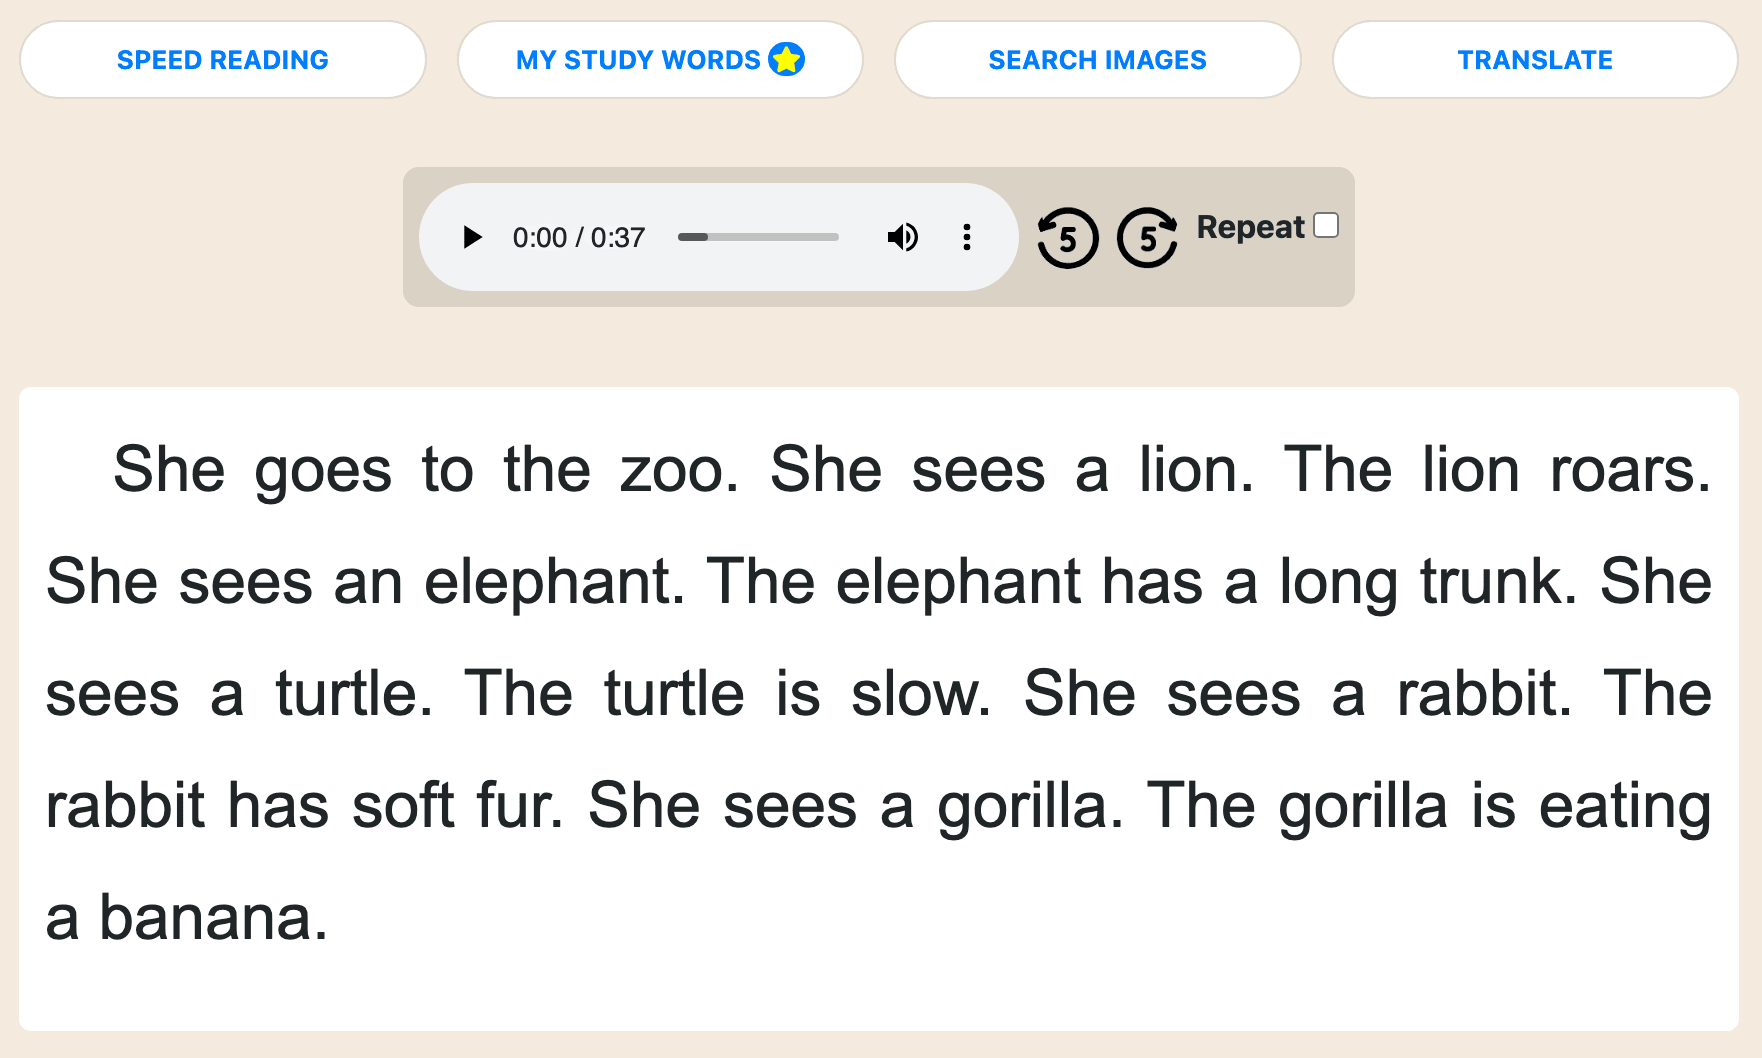
Task: Open Speed Reading mode
Action: tap(222, 60)
